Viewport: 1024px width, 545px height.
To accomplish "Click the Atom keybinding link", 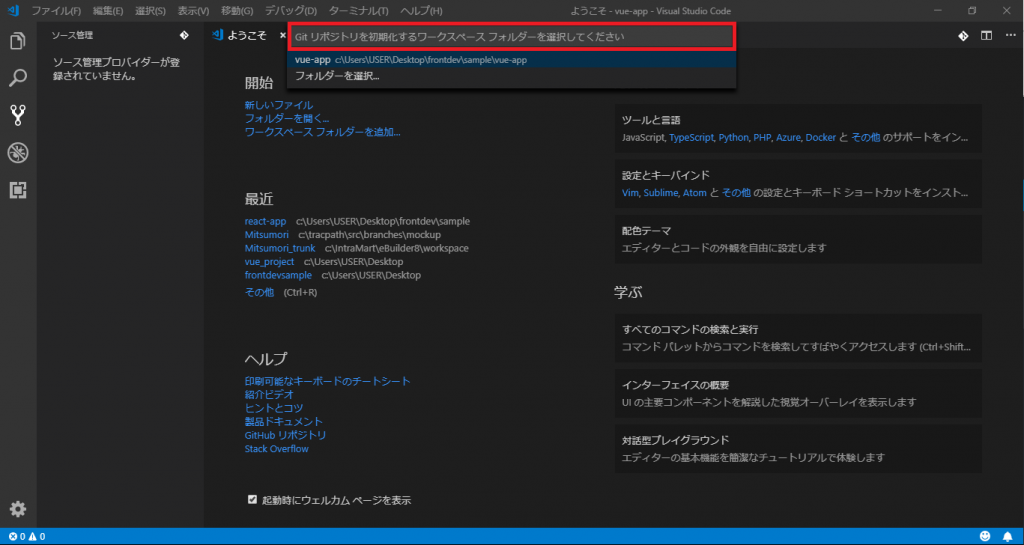I will [x=695, y=193].
